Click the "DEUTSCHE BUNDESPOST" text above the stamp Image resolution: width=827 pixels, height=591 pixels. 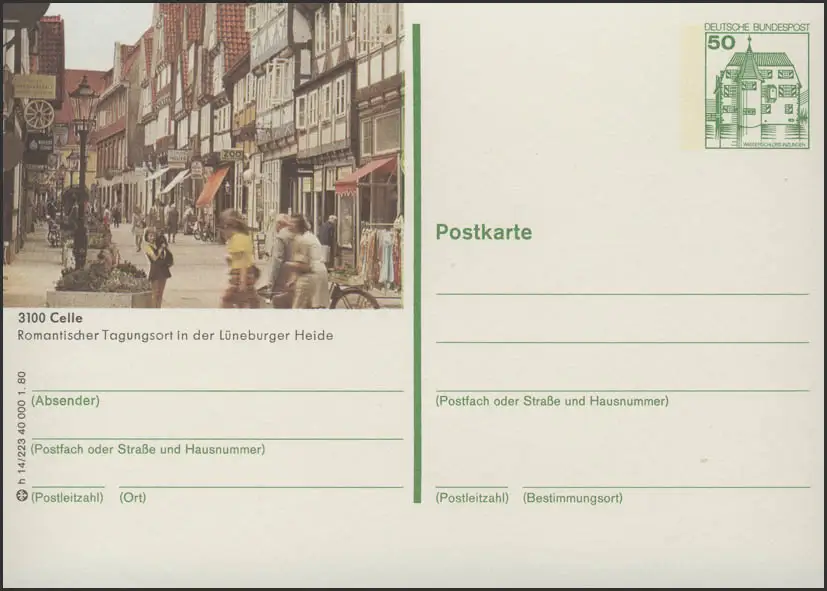click(756, 27)
